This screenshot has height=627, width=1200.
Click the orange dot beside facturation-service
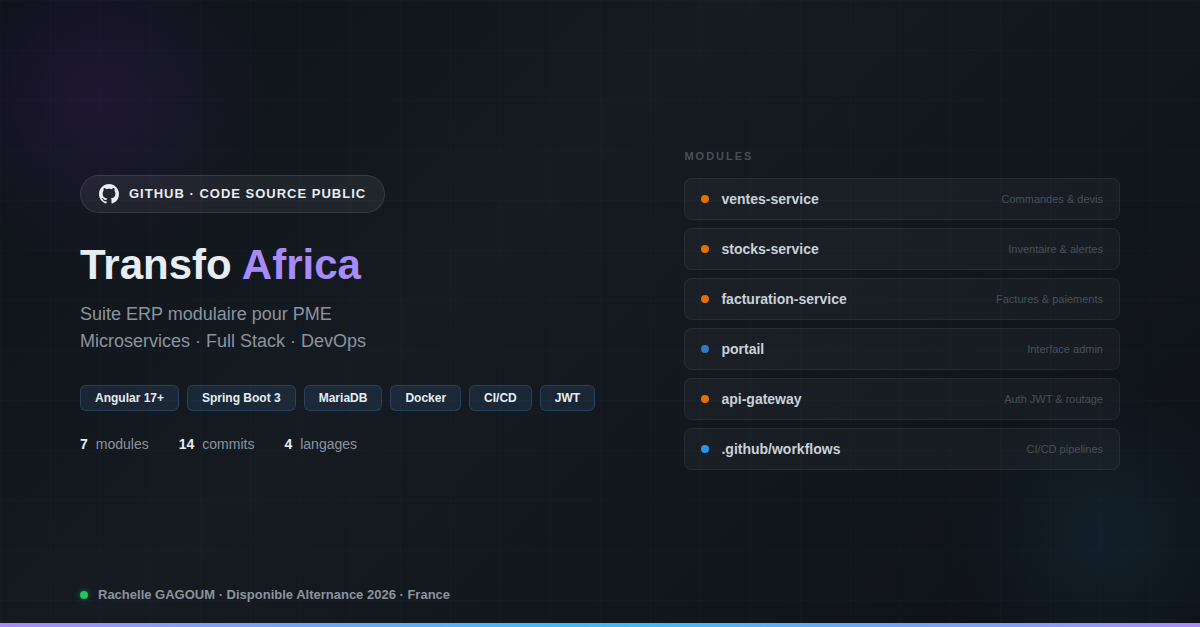705,299
